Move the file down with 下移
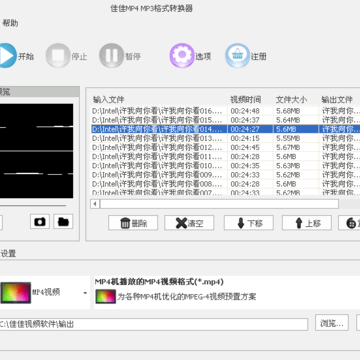360x360 pixels. [x=249, y=223]
